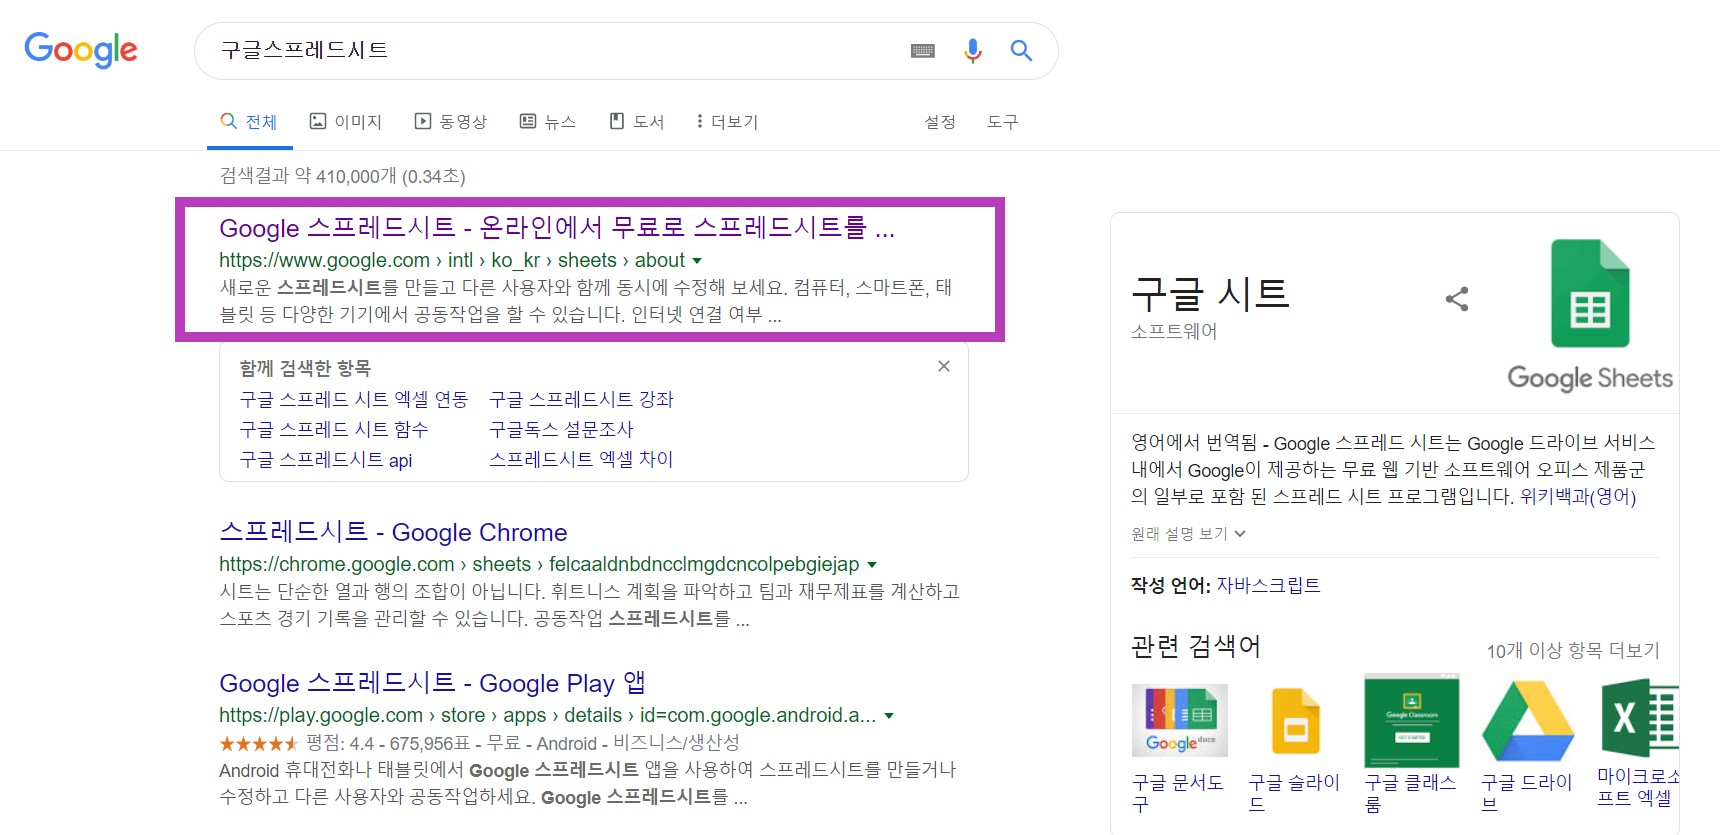Click related search 구글 스프레드시트 api
This screenshot has width=1720, height=835.
click(326, 460)
